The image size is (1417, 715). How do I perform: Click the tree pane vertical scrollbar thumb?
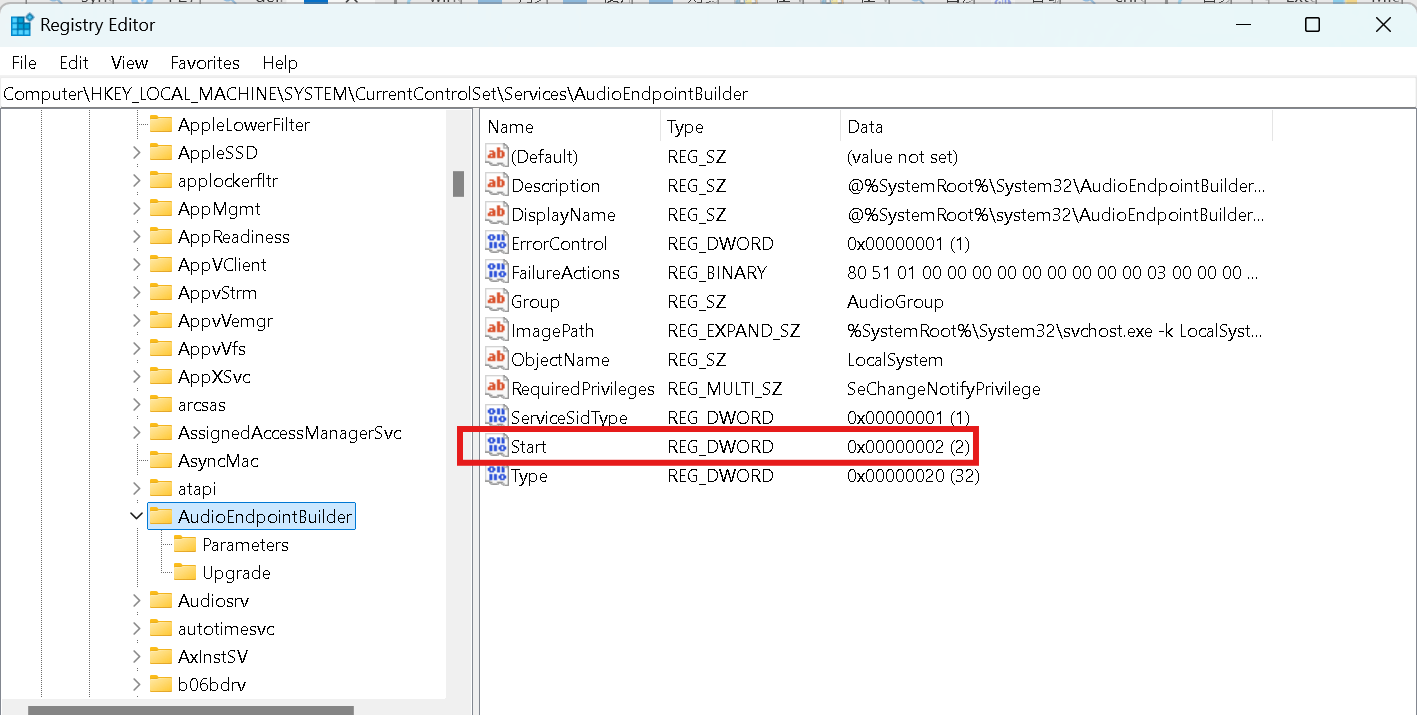pyautogui.click(x=459, y=184)
